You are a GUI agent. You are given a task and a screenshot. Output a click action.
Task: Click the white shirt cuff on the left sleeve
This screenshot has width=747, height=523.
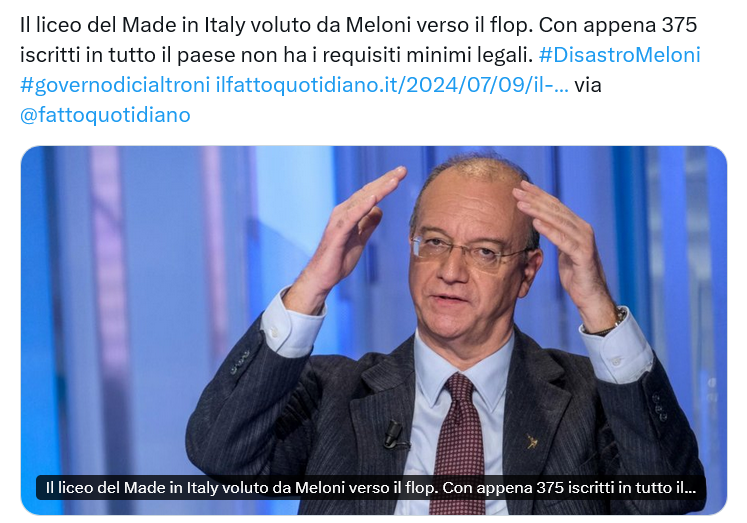[291, 322]
